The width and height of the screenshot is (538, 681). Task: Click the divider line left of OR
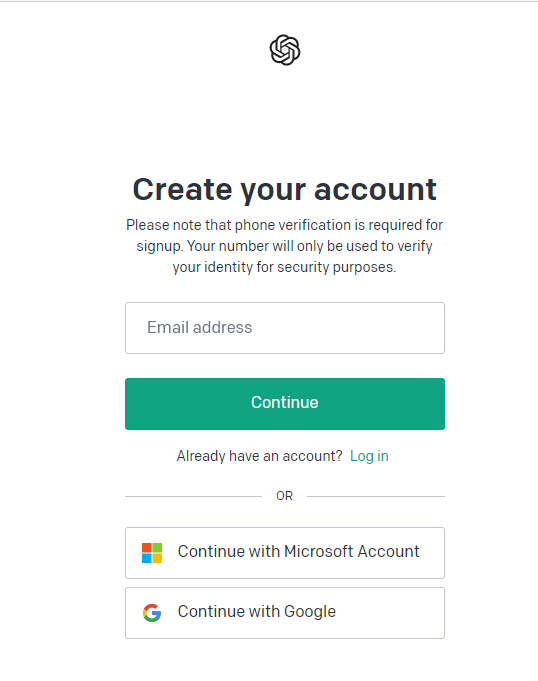pyautogui.click(x=194, y=496)
